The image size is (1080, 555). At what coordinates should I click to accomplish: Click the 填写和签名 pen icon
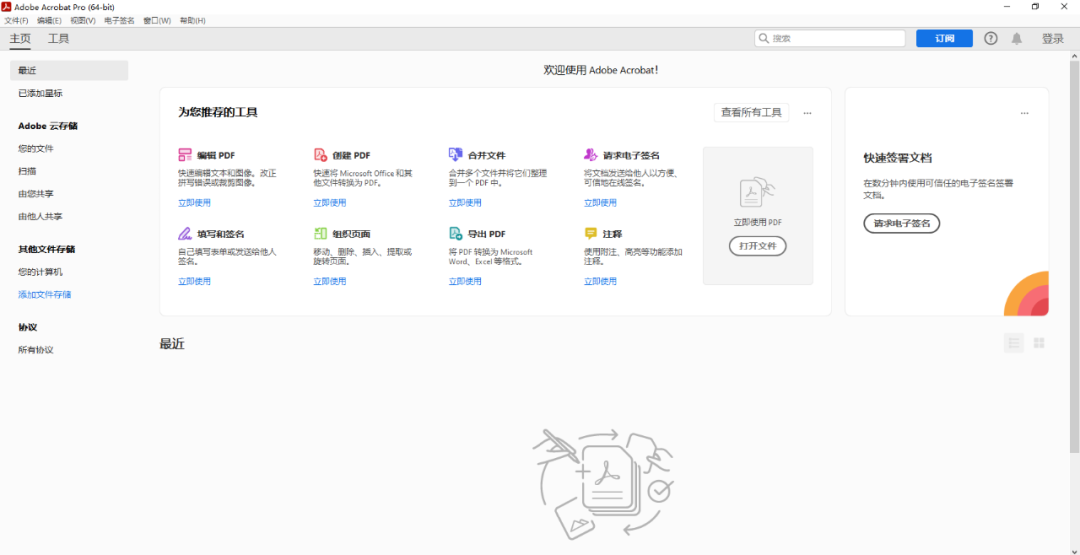(185, 233)
